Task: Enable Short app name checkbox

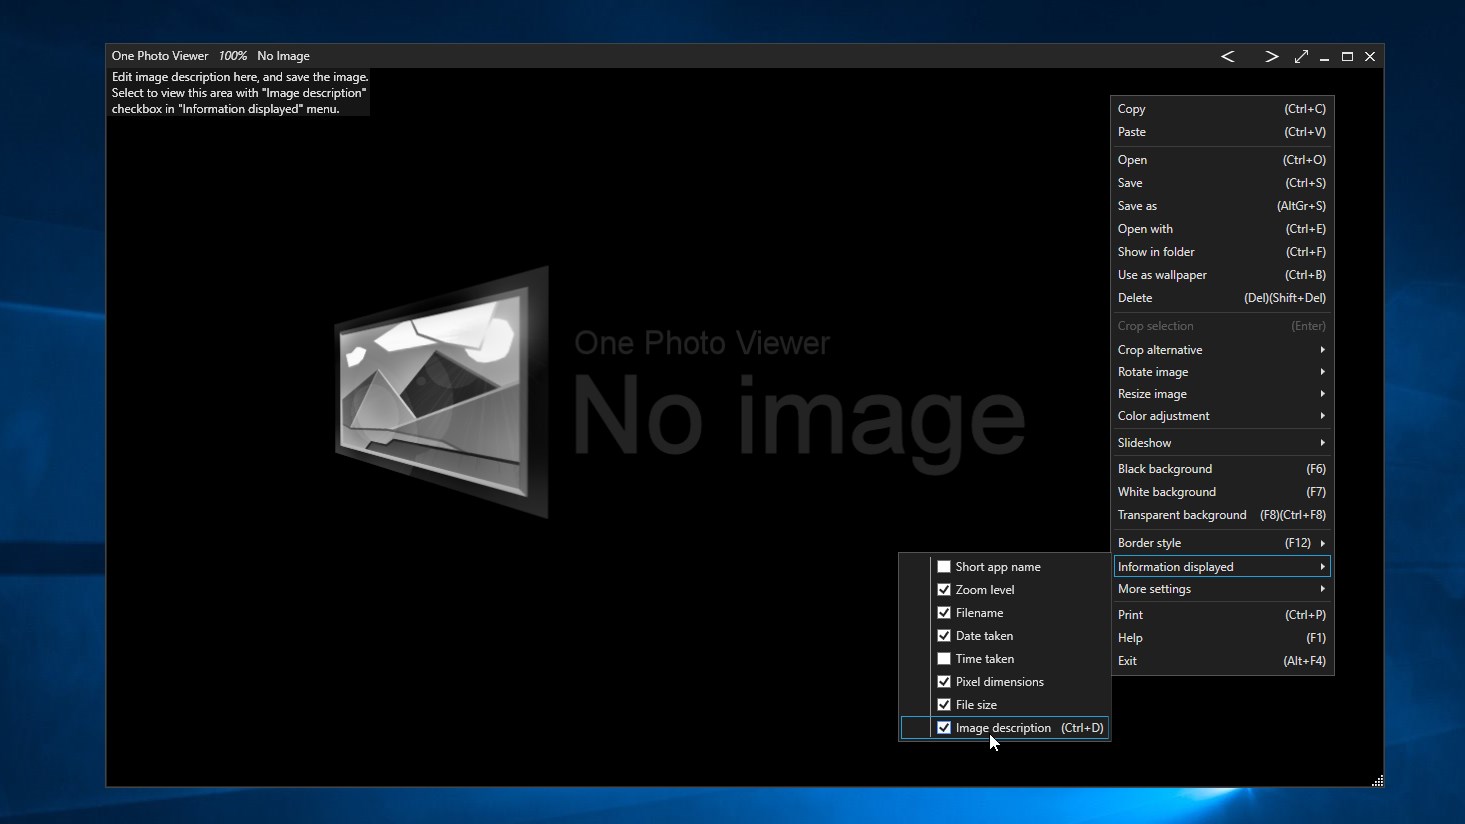Action: click(944, 567)
